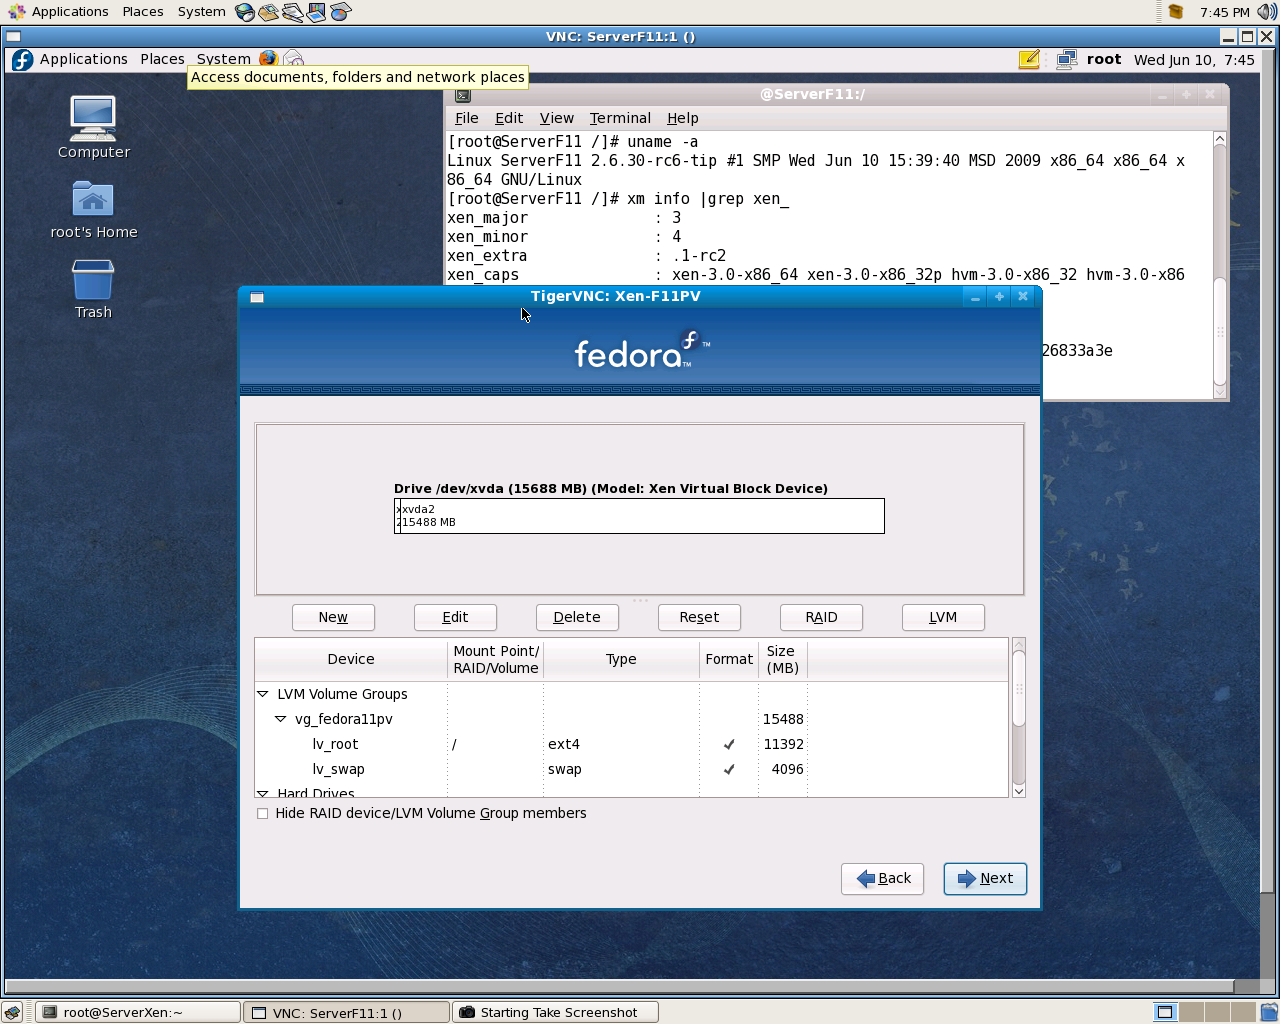Open inner Fedora Applications menu
Viewport: 1280px width, 1024px height.
(84, 60)
